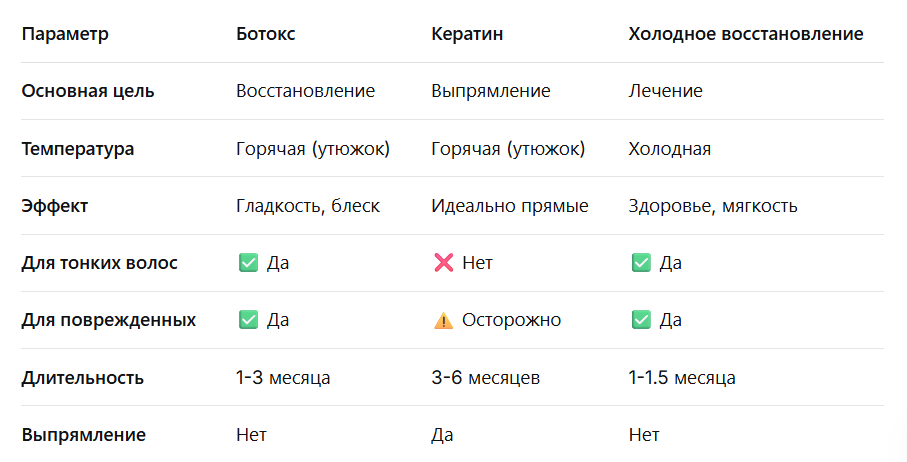Select the Ботокс column header

click(266, 34)
